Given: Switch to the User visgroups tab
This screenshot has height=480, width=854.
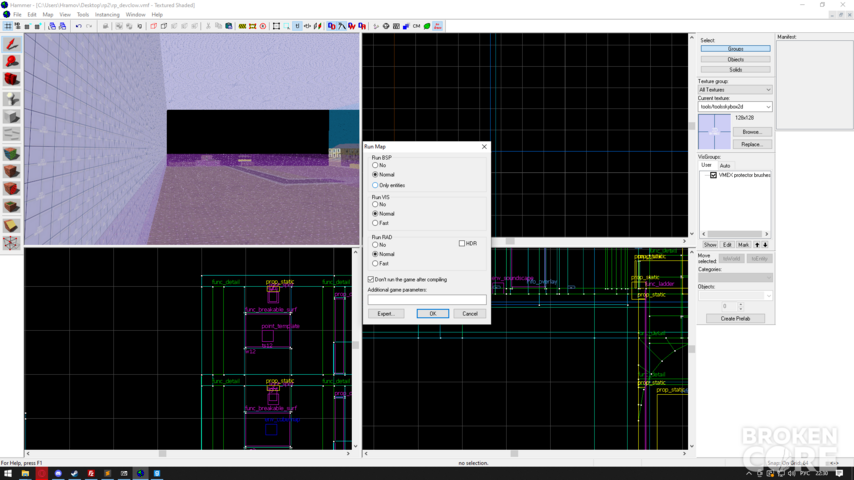Looking at the screenshot, I should [706, 165].
